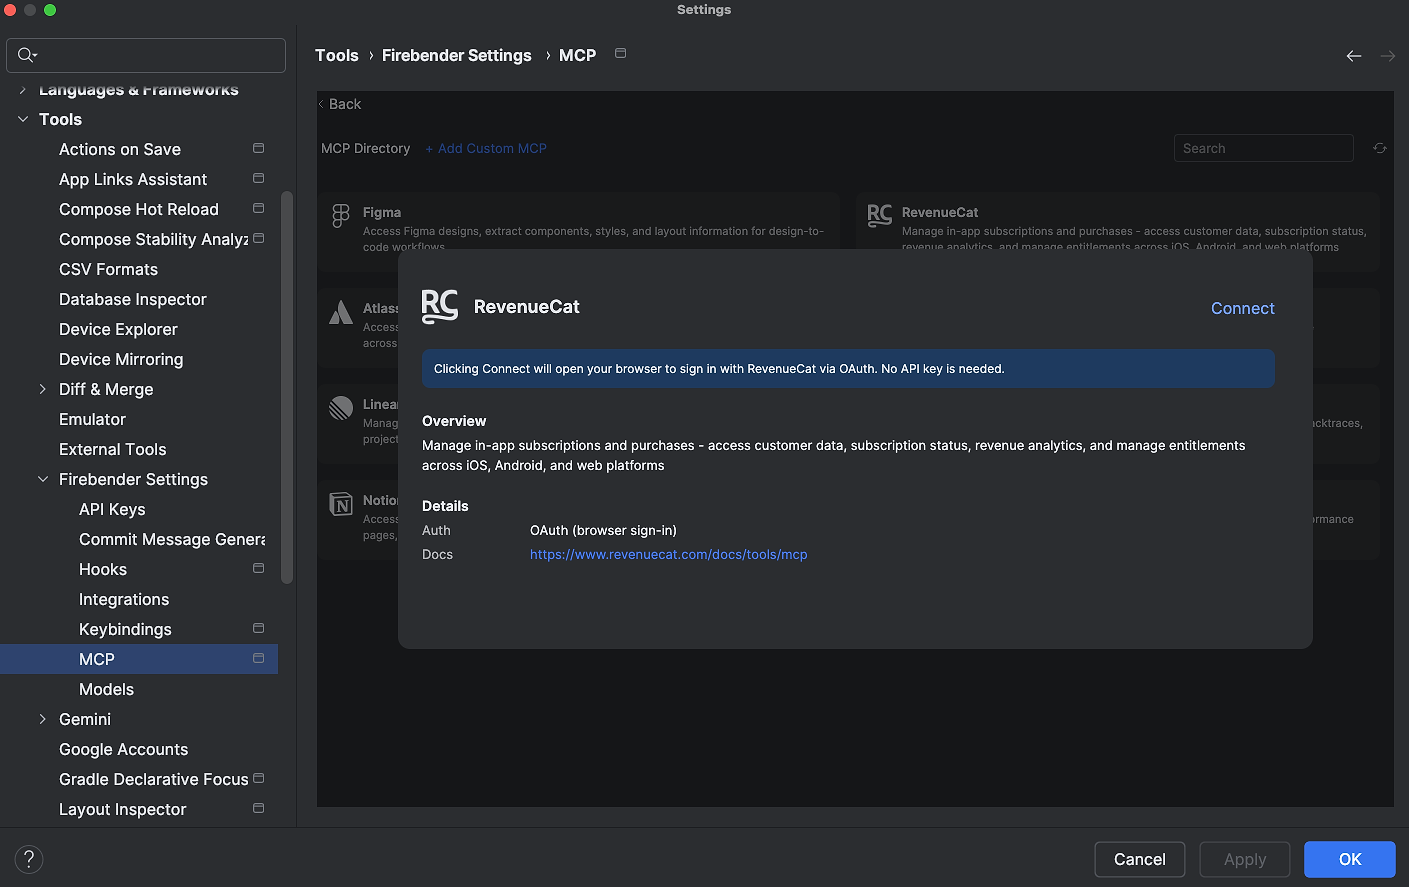Click the project icon beside Hooks
The height and width of the screenshot is (887, 1409).
pos(258,568)
